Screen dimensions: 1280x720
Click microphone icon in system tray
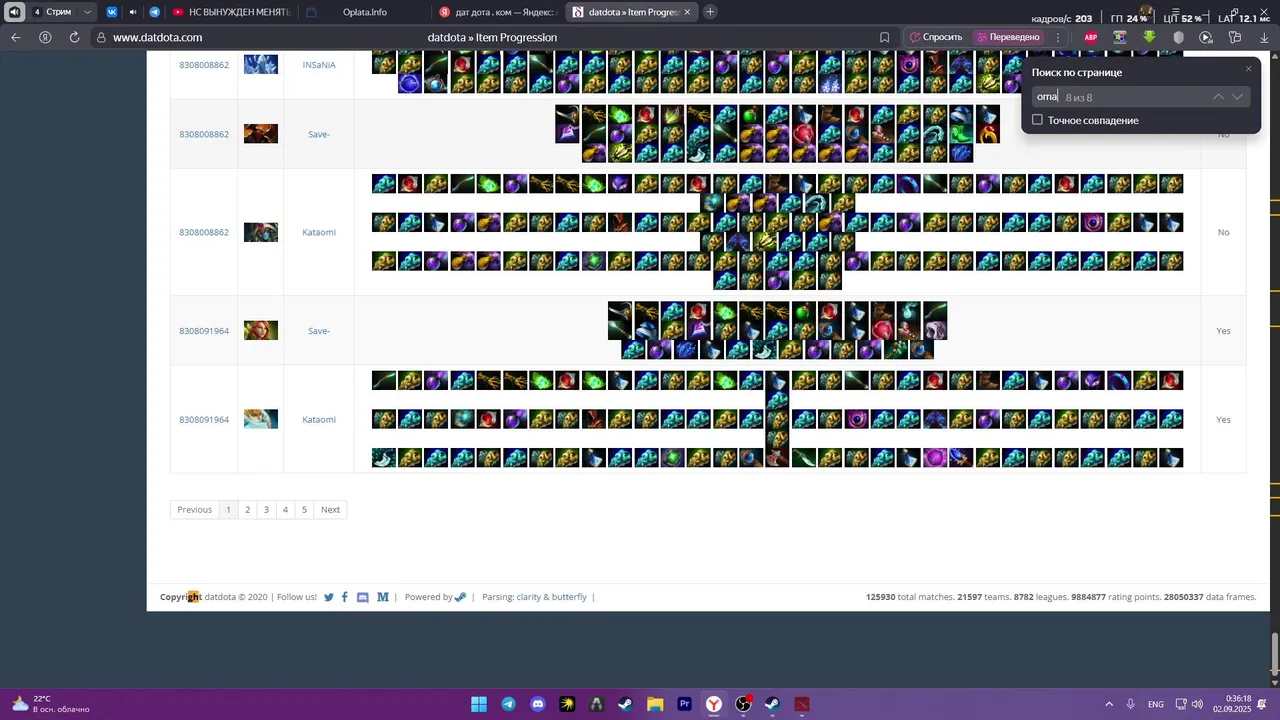(1130, 704)
